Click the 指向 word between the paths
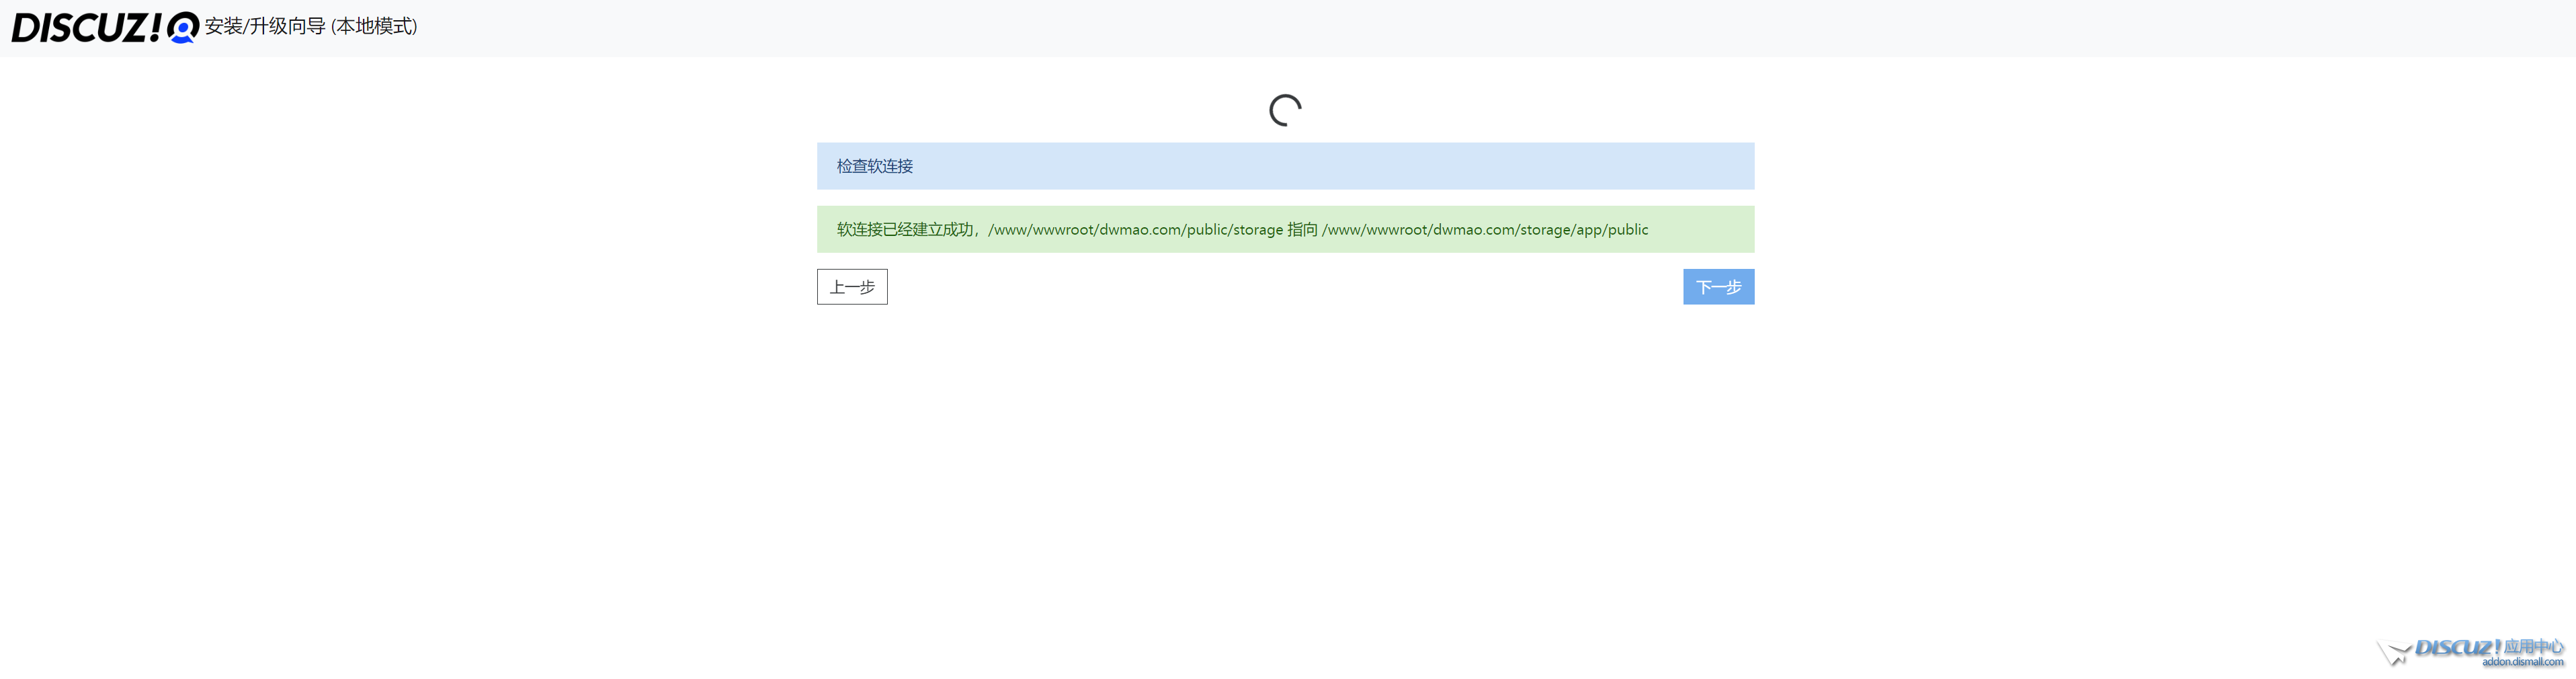 pos(1302,230)
